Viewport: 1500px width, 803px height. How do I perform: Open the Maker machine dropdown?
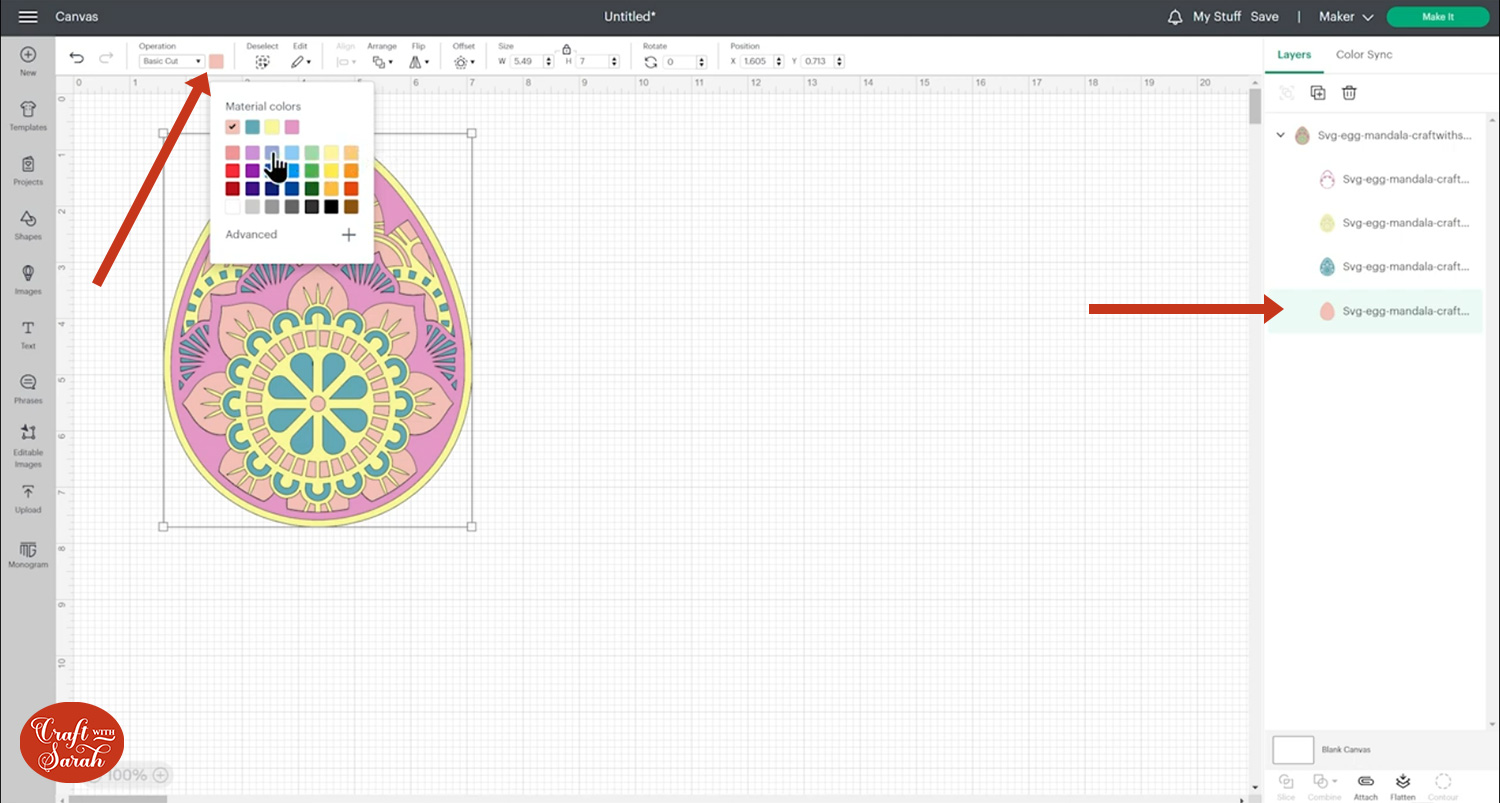pyautogui.click(x=1346, y=17)
